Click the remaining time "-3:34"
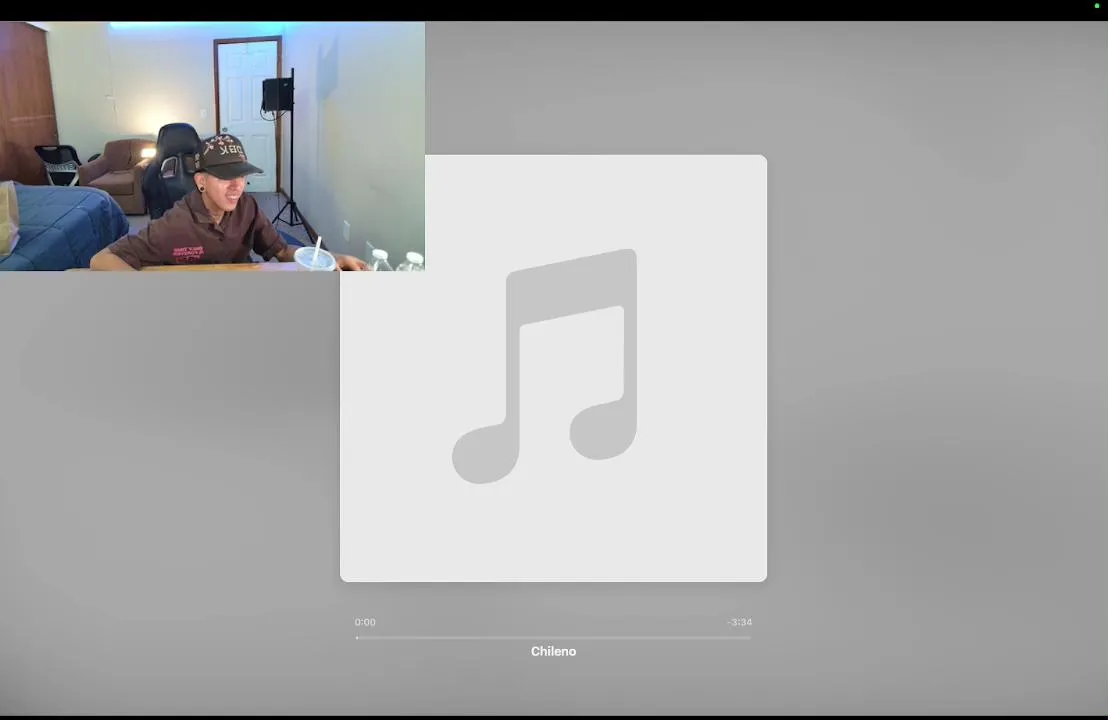 [x=740, y=622]
